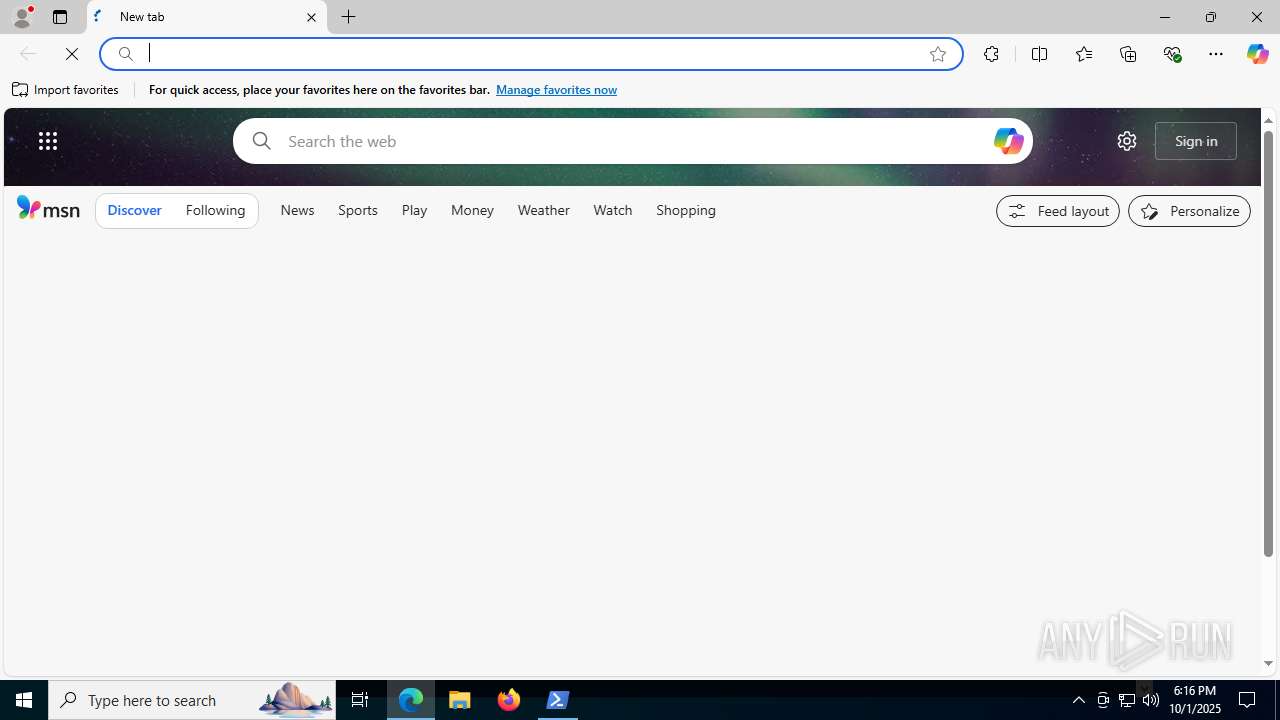Image resolution: width=1280 pixels, height=720 pixels.
Task: Click the taskbar search box
Action: pyautogui.click(x=192, y=700)
